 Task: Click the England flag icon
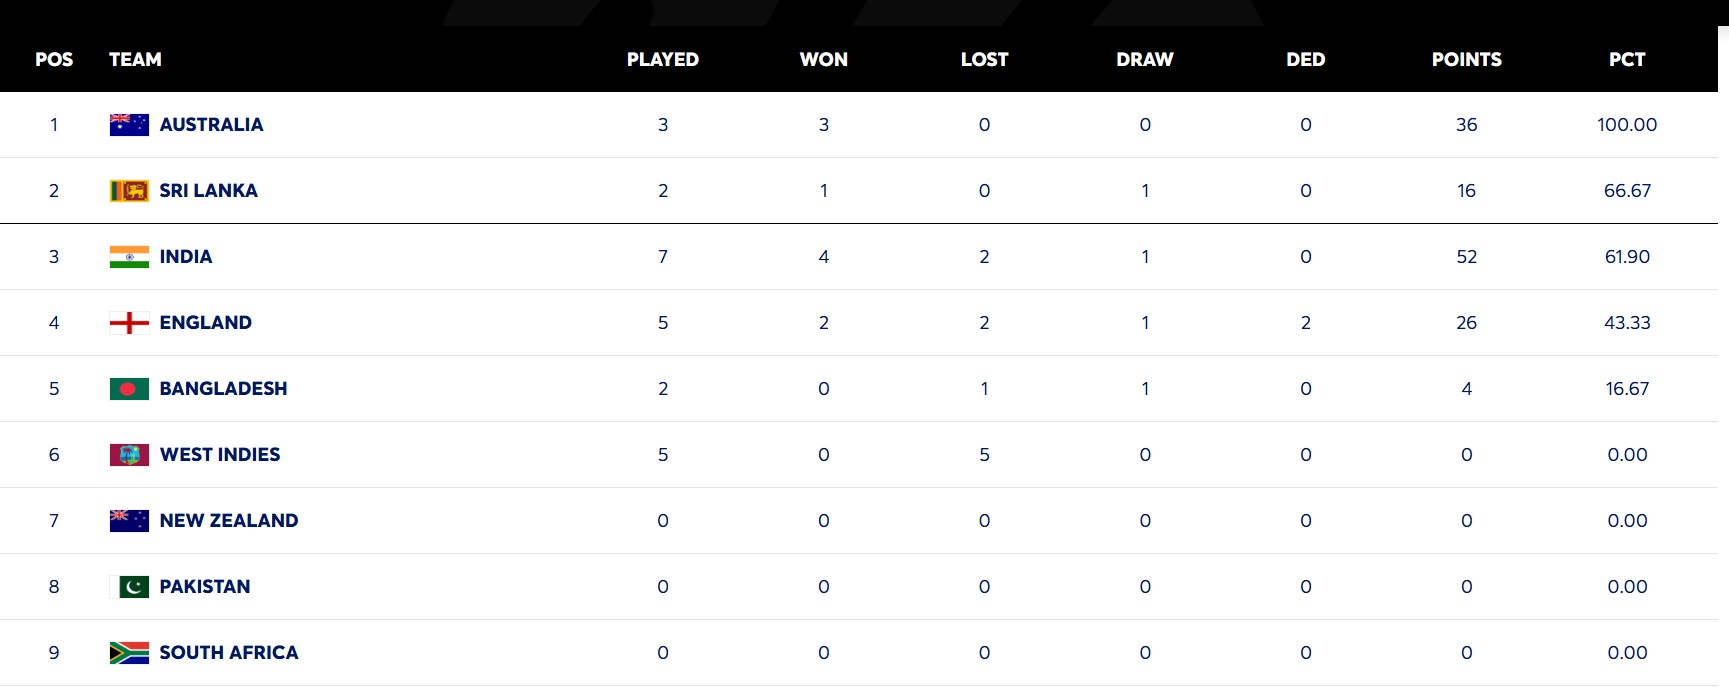(129, 323)
